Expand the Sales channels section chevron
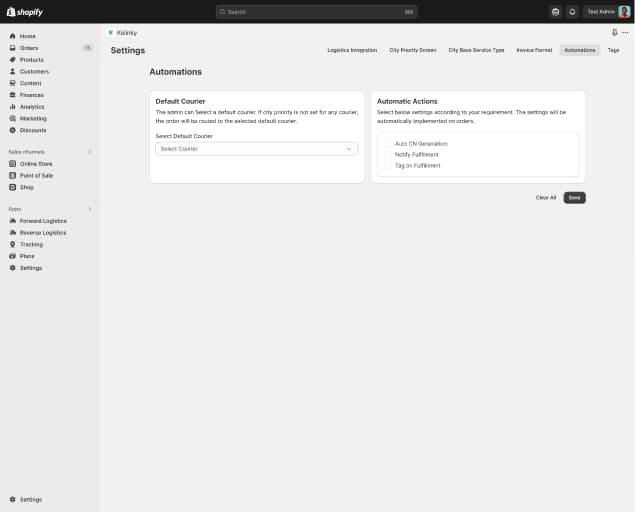Viewport: 635px width, 512px height. click(x=90, y=152)
